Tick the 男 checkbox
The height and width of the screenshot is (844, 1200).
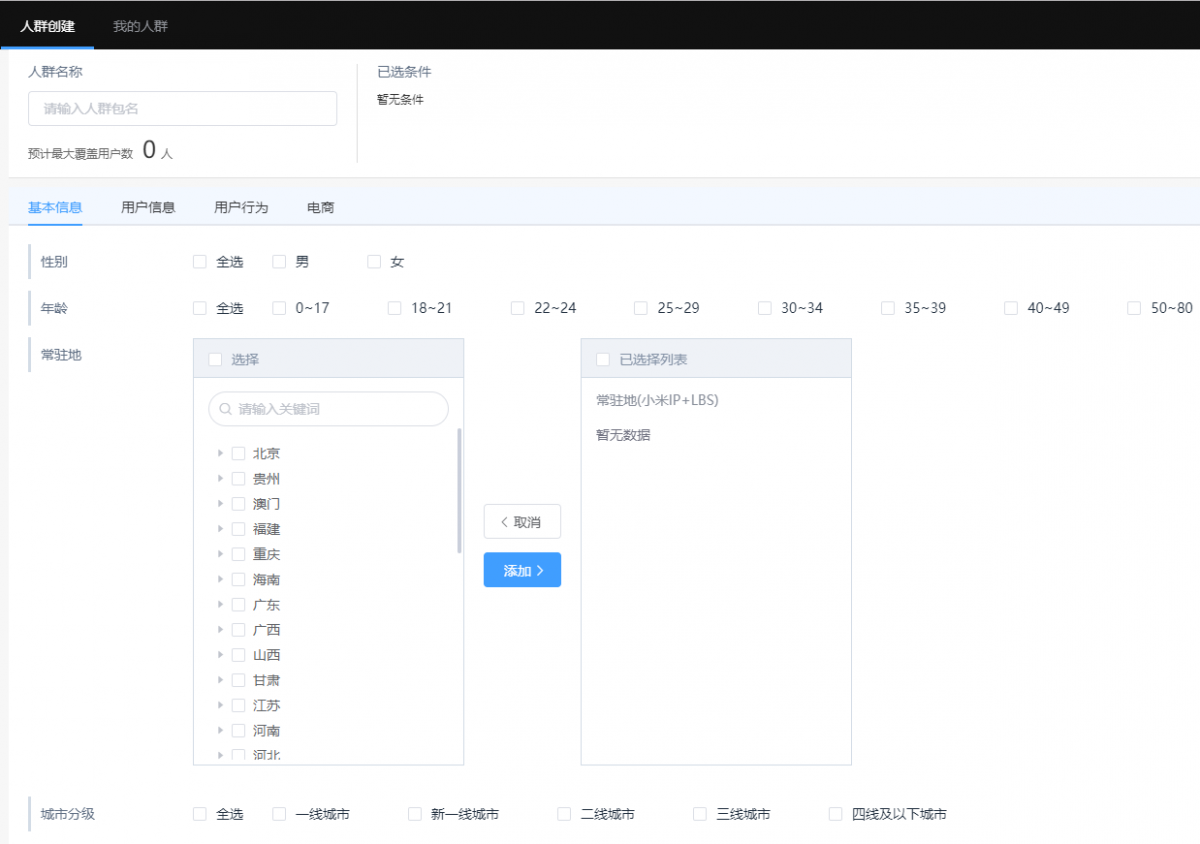279,262
